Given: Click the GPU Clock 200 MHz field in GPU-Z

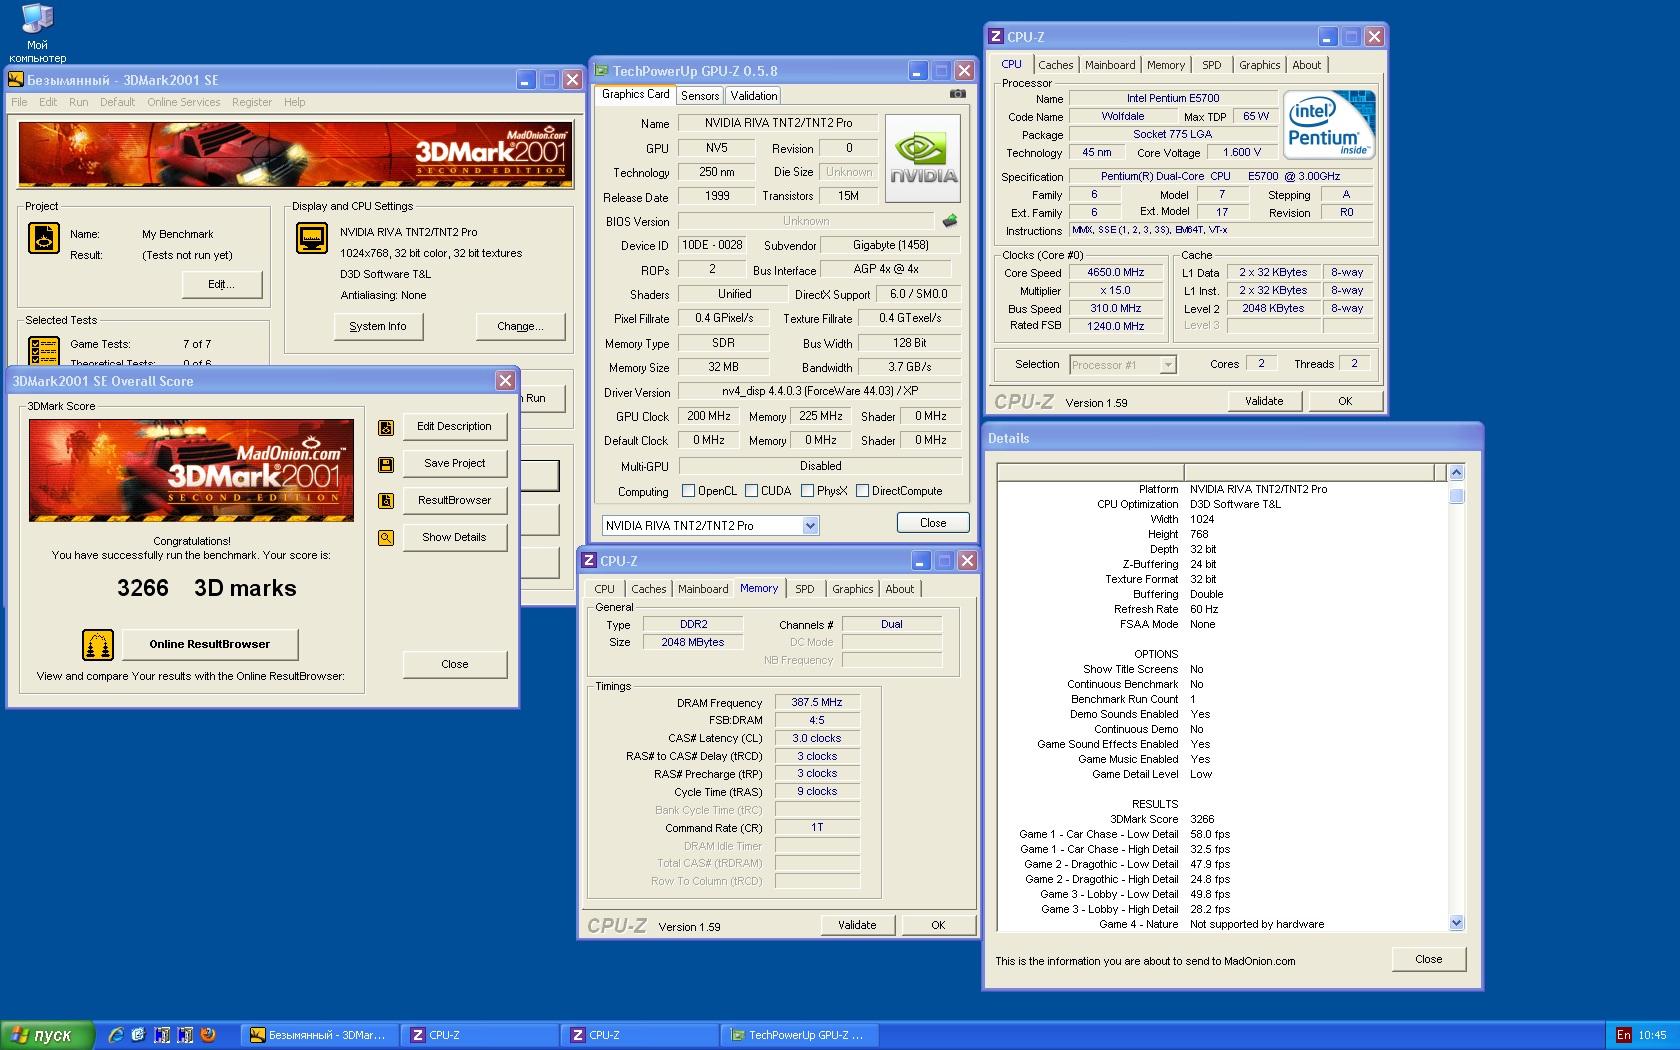Looking at the screenshot, I should click(710, 417).
